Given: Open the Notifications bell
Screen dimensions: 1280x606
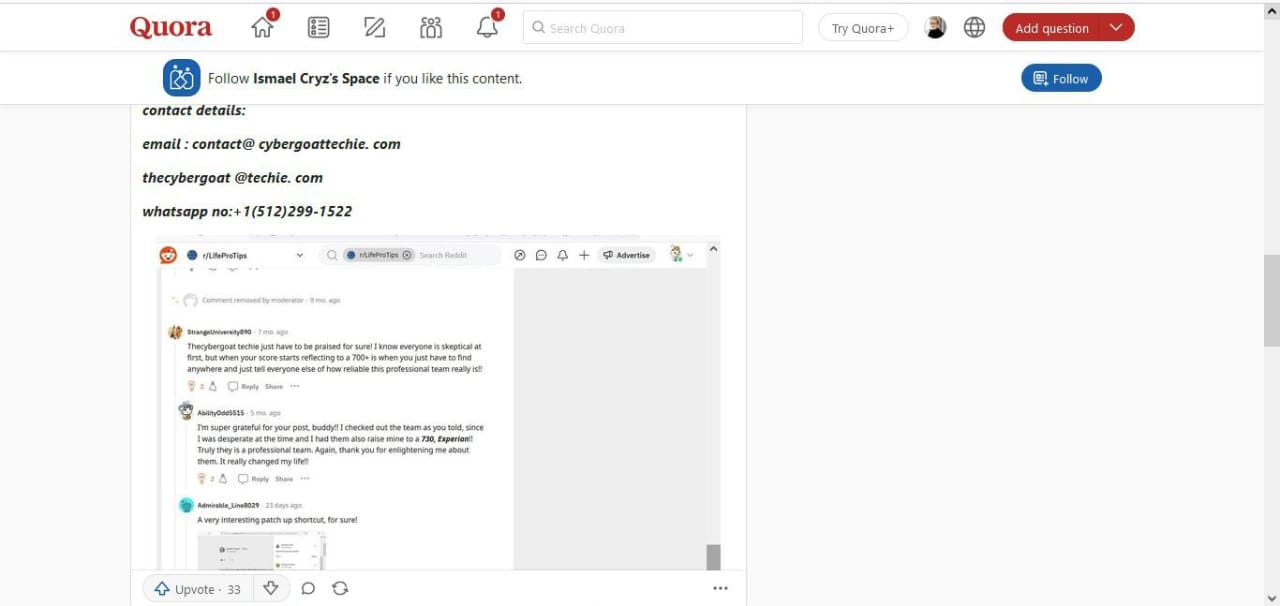Looking at the screenshot, I should (x=487, y=28).
